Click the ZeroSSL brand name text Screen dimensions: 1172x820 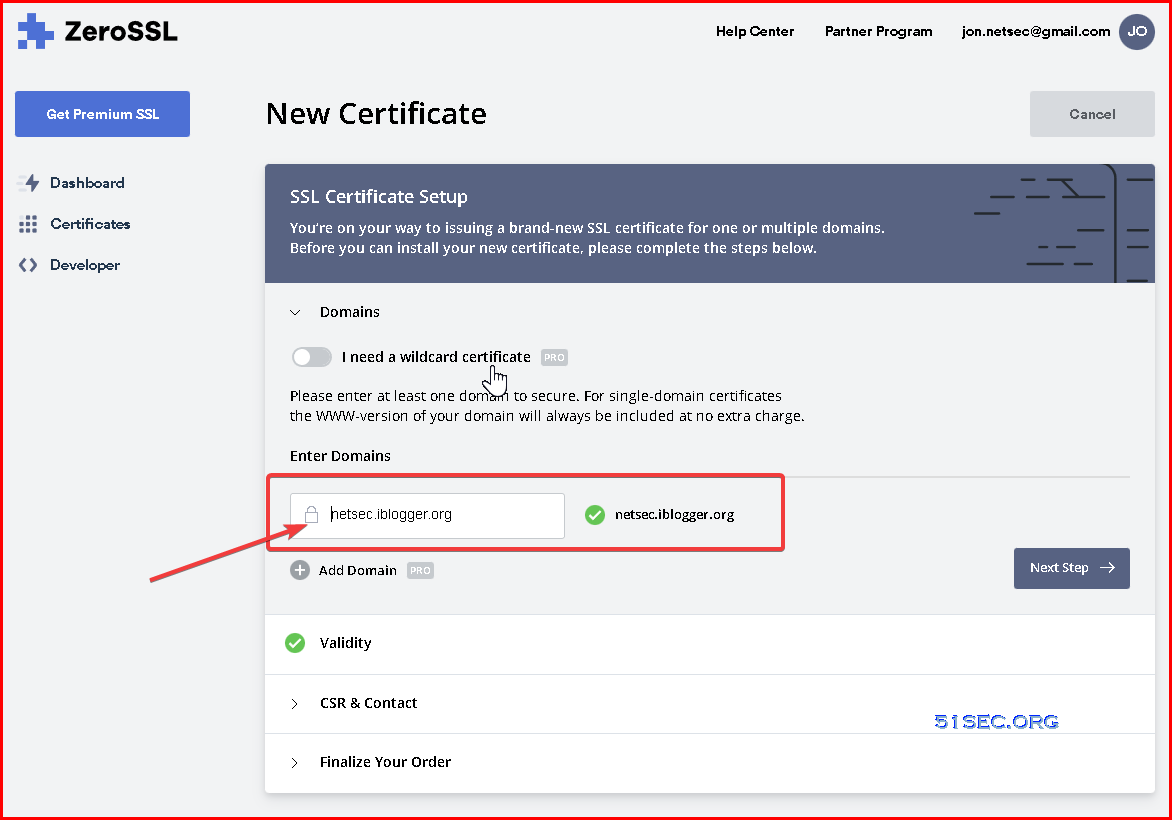(121, 31)
